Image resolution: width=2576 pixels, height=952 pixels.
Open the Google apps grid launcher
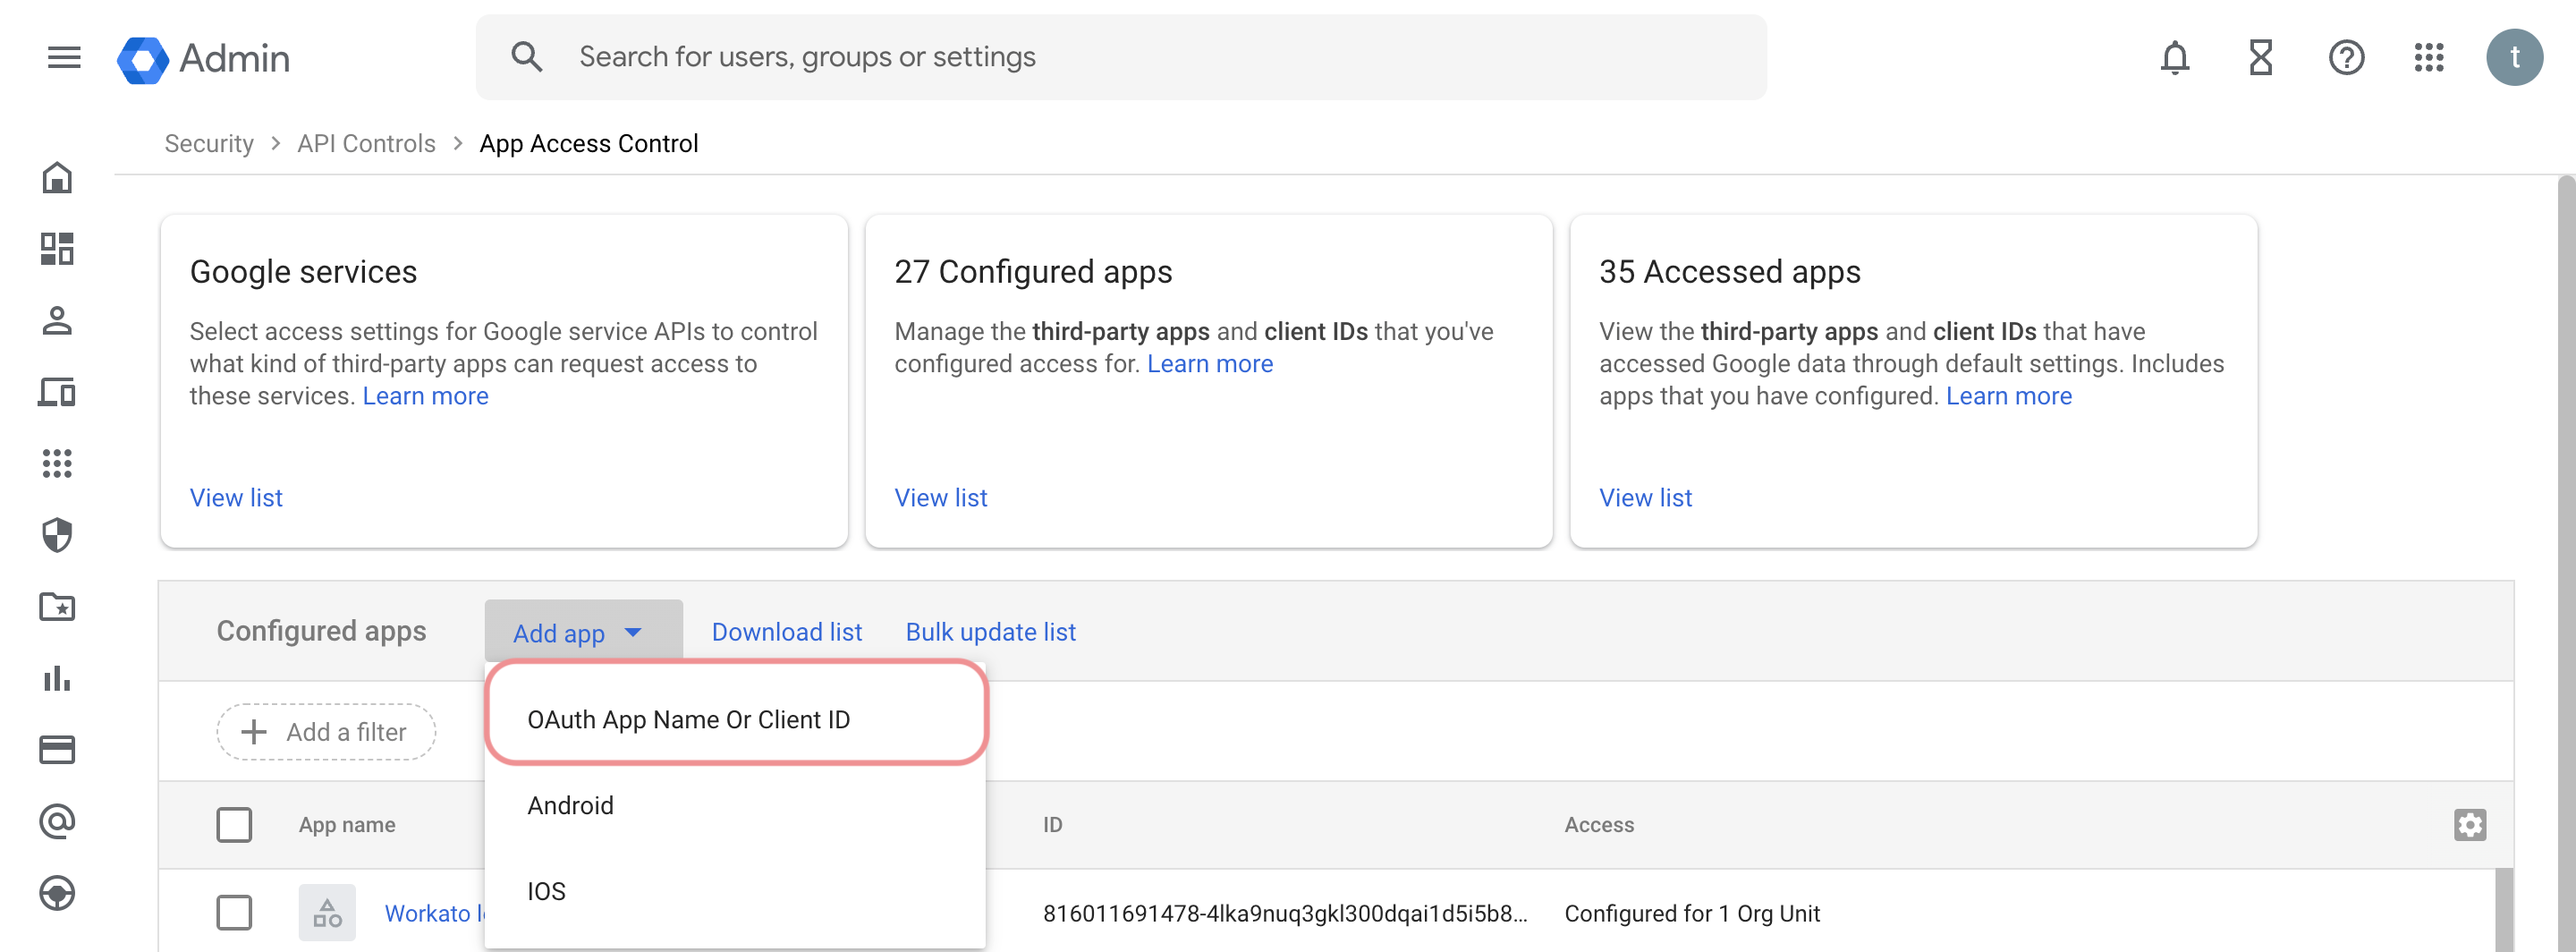tap(2429, 58)
